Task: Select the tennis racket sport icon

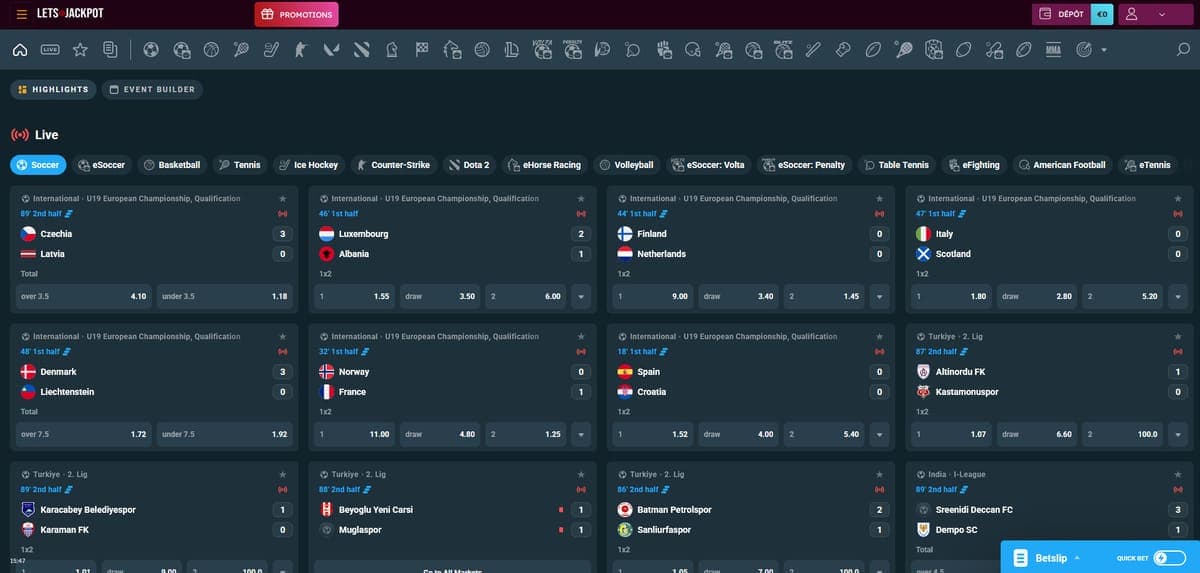Action: (241, 49)
